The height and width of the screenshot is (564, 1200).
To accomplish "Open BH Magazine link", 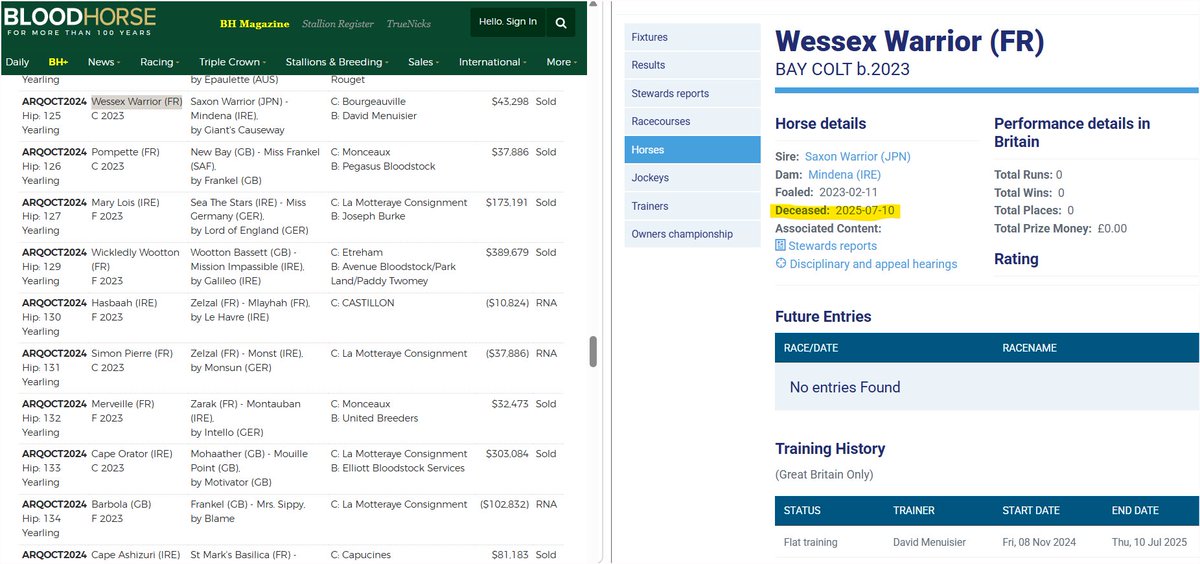I will tap(255, 24).
